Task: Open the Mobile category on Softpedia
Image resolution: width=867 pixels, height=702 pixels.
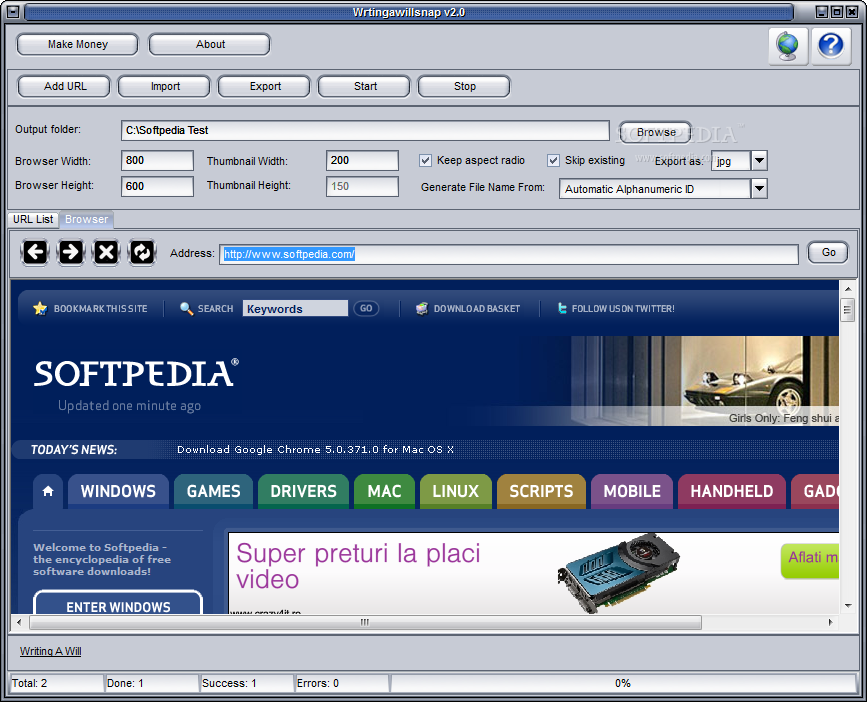Action: [x=632, y=491]
